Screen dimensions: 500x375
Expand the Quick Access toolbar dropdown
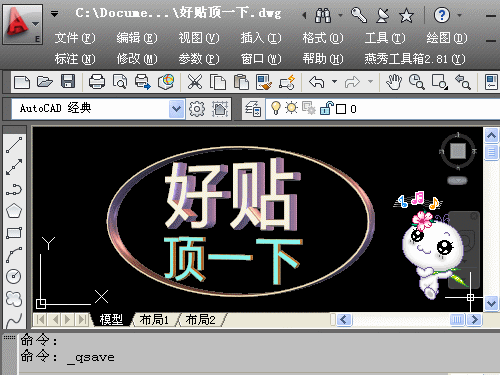(54, 14)
